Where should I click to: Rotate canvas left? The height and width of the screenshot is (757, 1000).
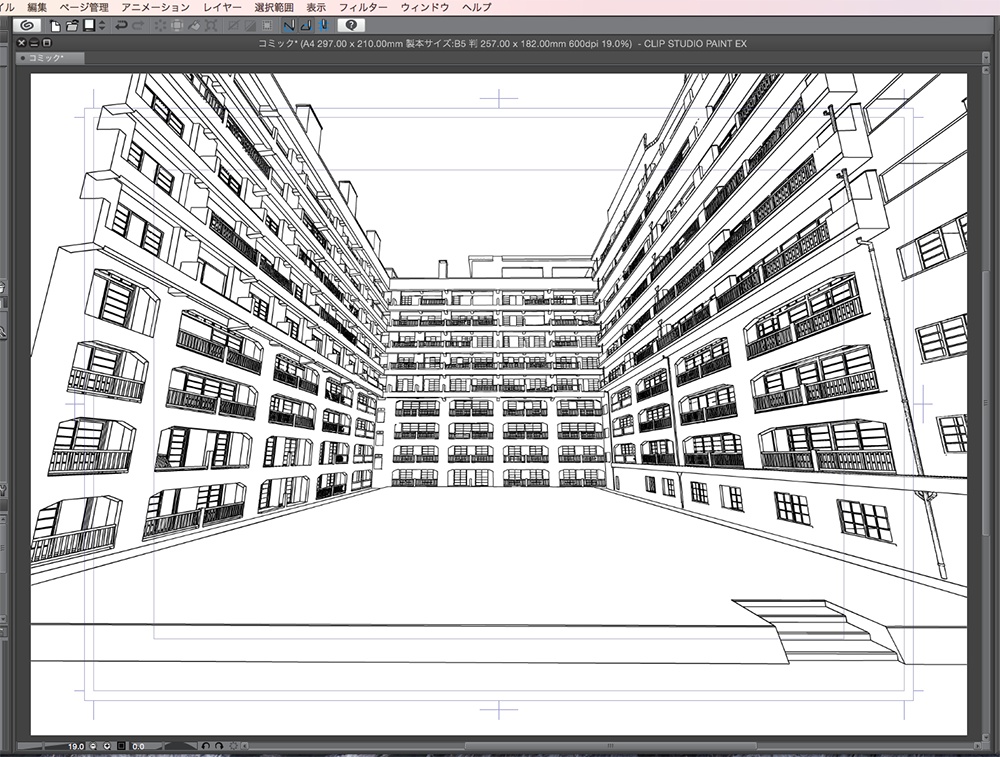coord(206,746)
